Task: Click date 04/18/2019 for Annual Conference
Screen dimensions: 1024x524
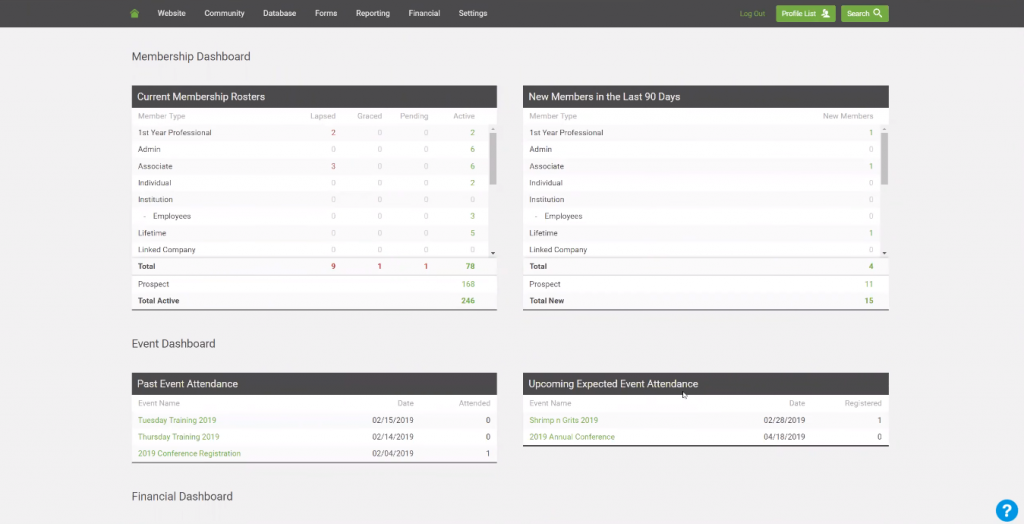Action: (x=784, y=436)
